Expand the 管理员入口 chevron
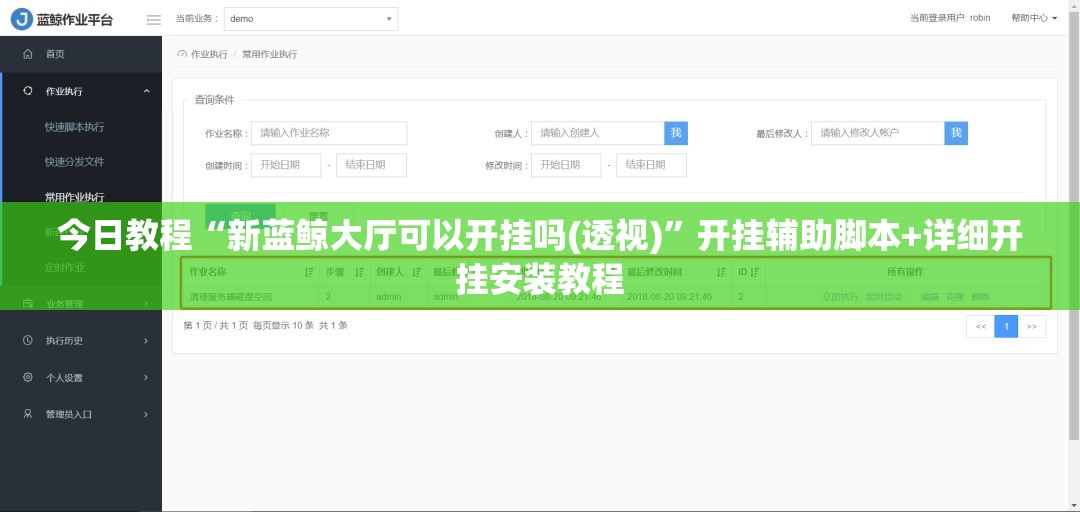Viewport: 1080px width, 512px height. point(146,414)
